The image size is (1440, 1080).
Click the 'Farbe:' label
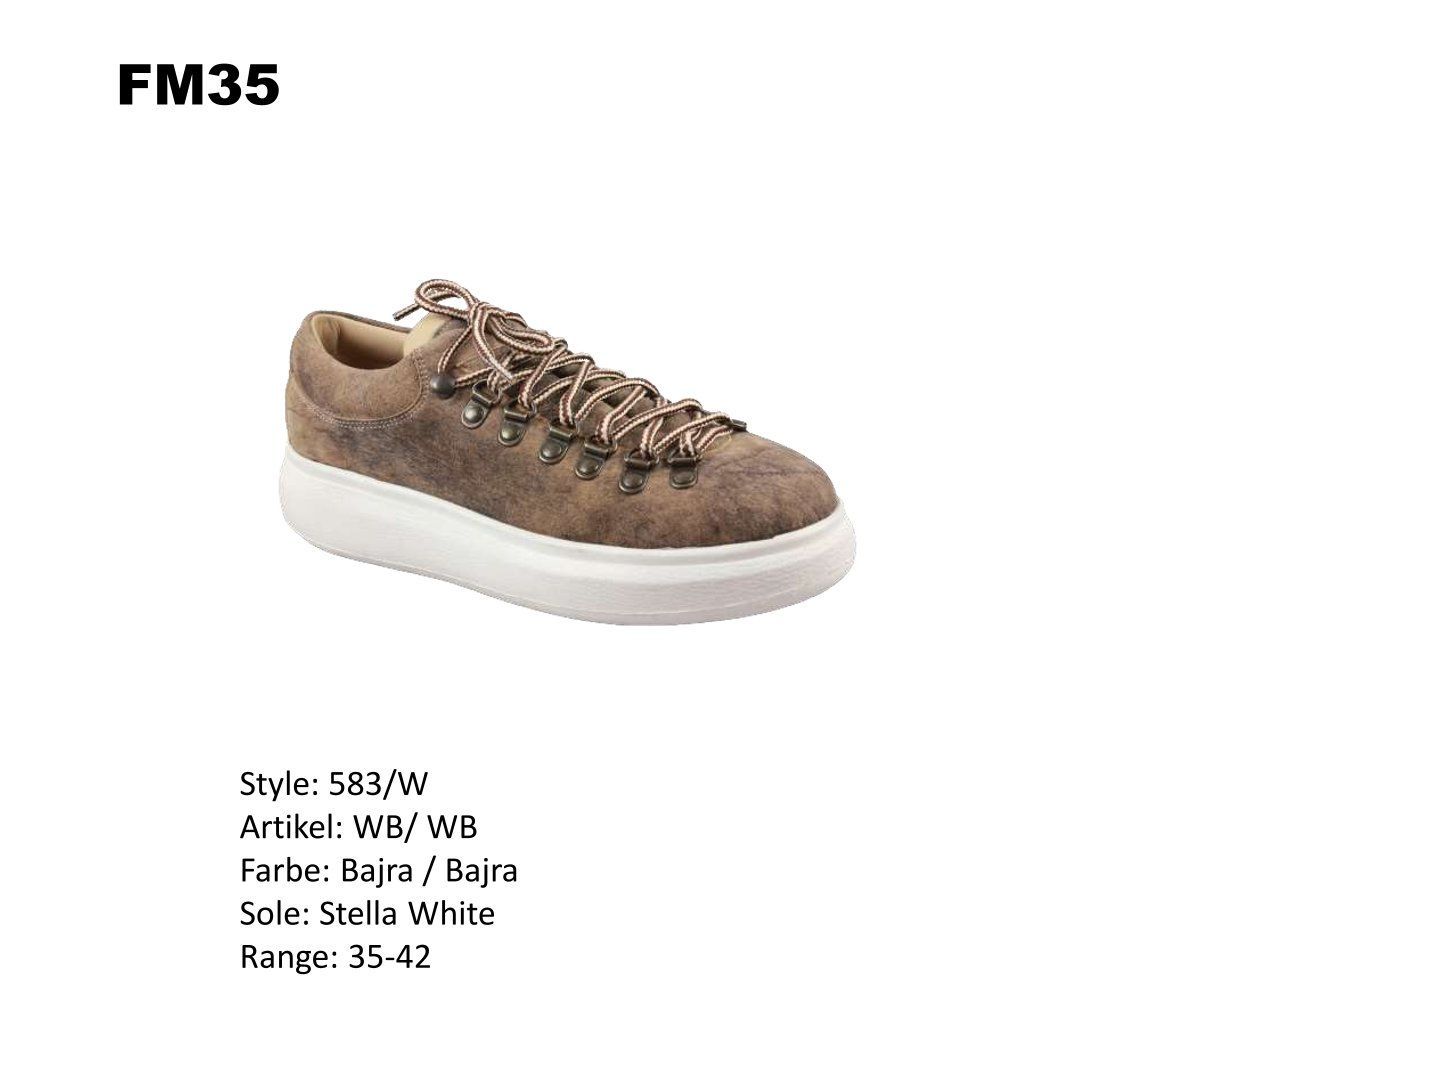click(285, 871)
